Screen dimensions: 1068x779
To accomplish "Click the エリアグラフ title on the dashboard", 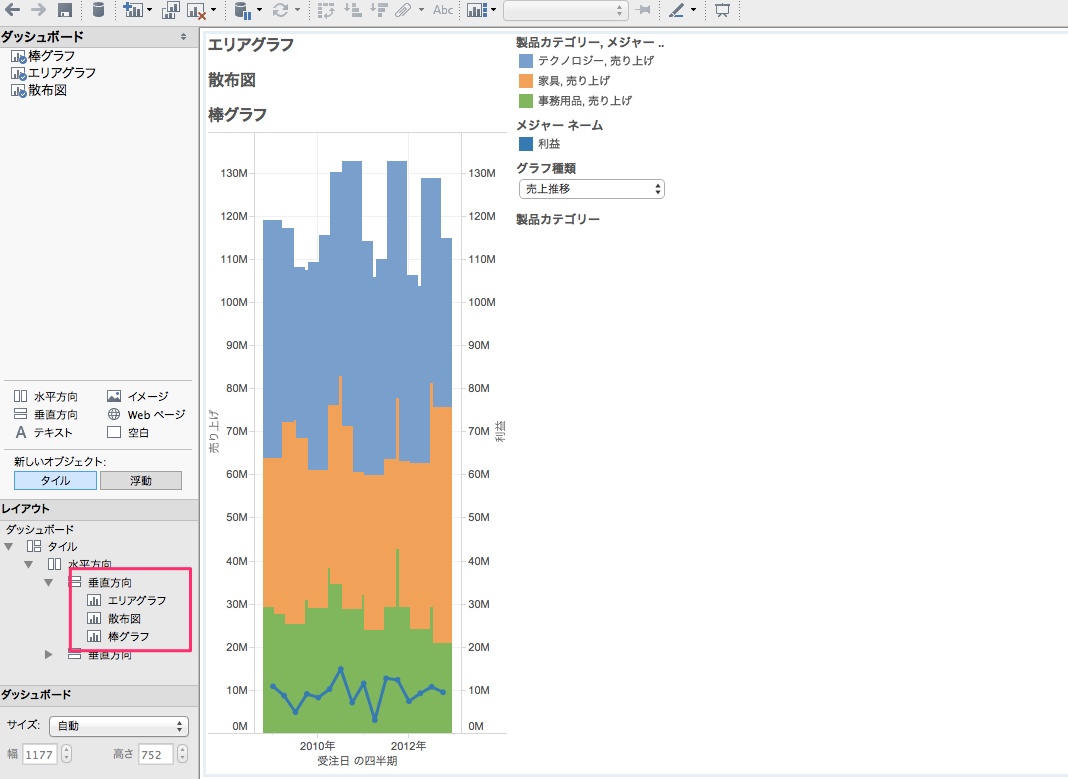I will (251, 45).
